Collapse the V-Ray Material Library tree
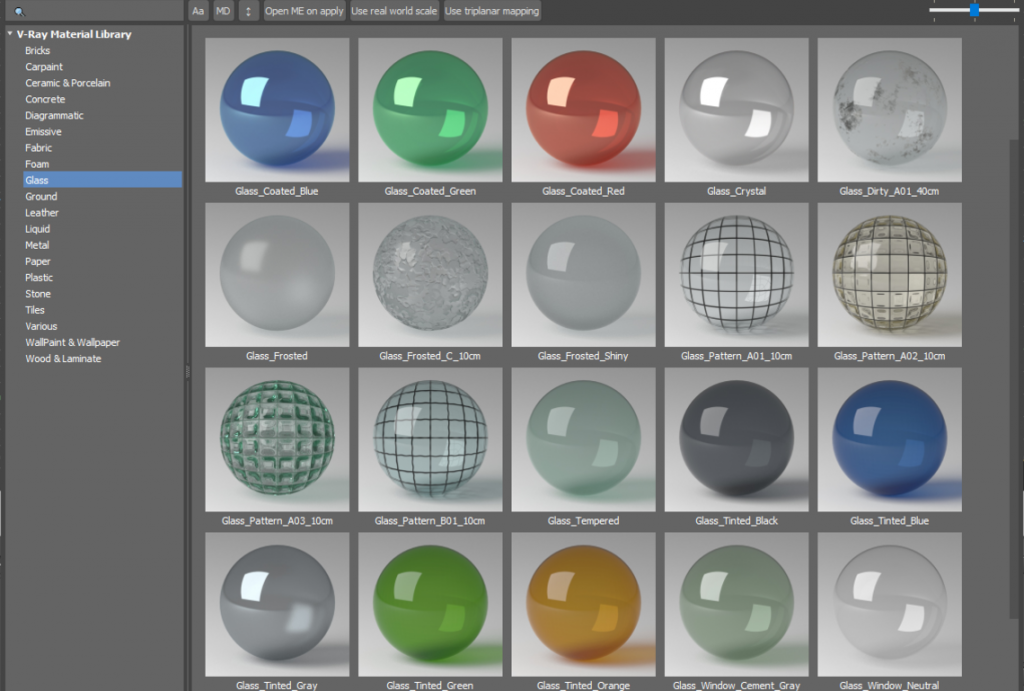The image size is (1024, 691). [10, 34]
